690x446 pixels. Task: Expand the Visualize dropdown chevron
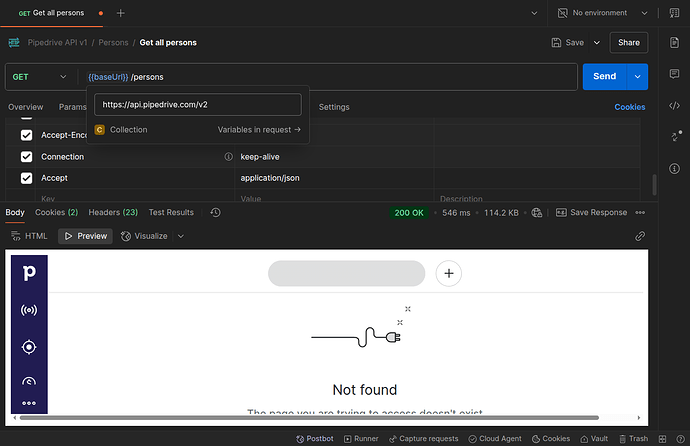180,236
